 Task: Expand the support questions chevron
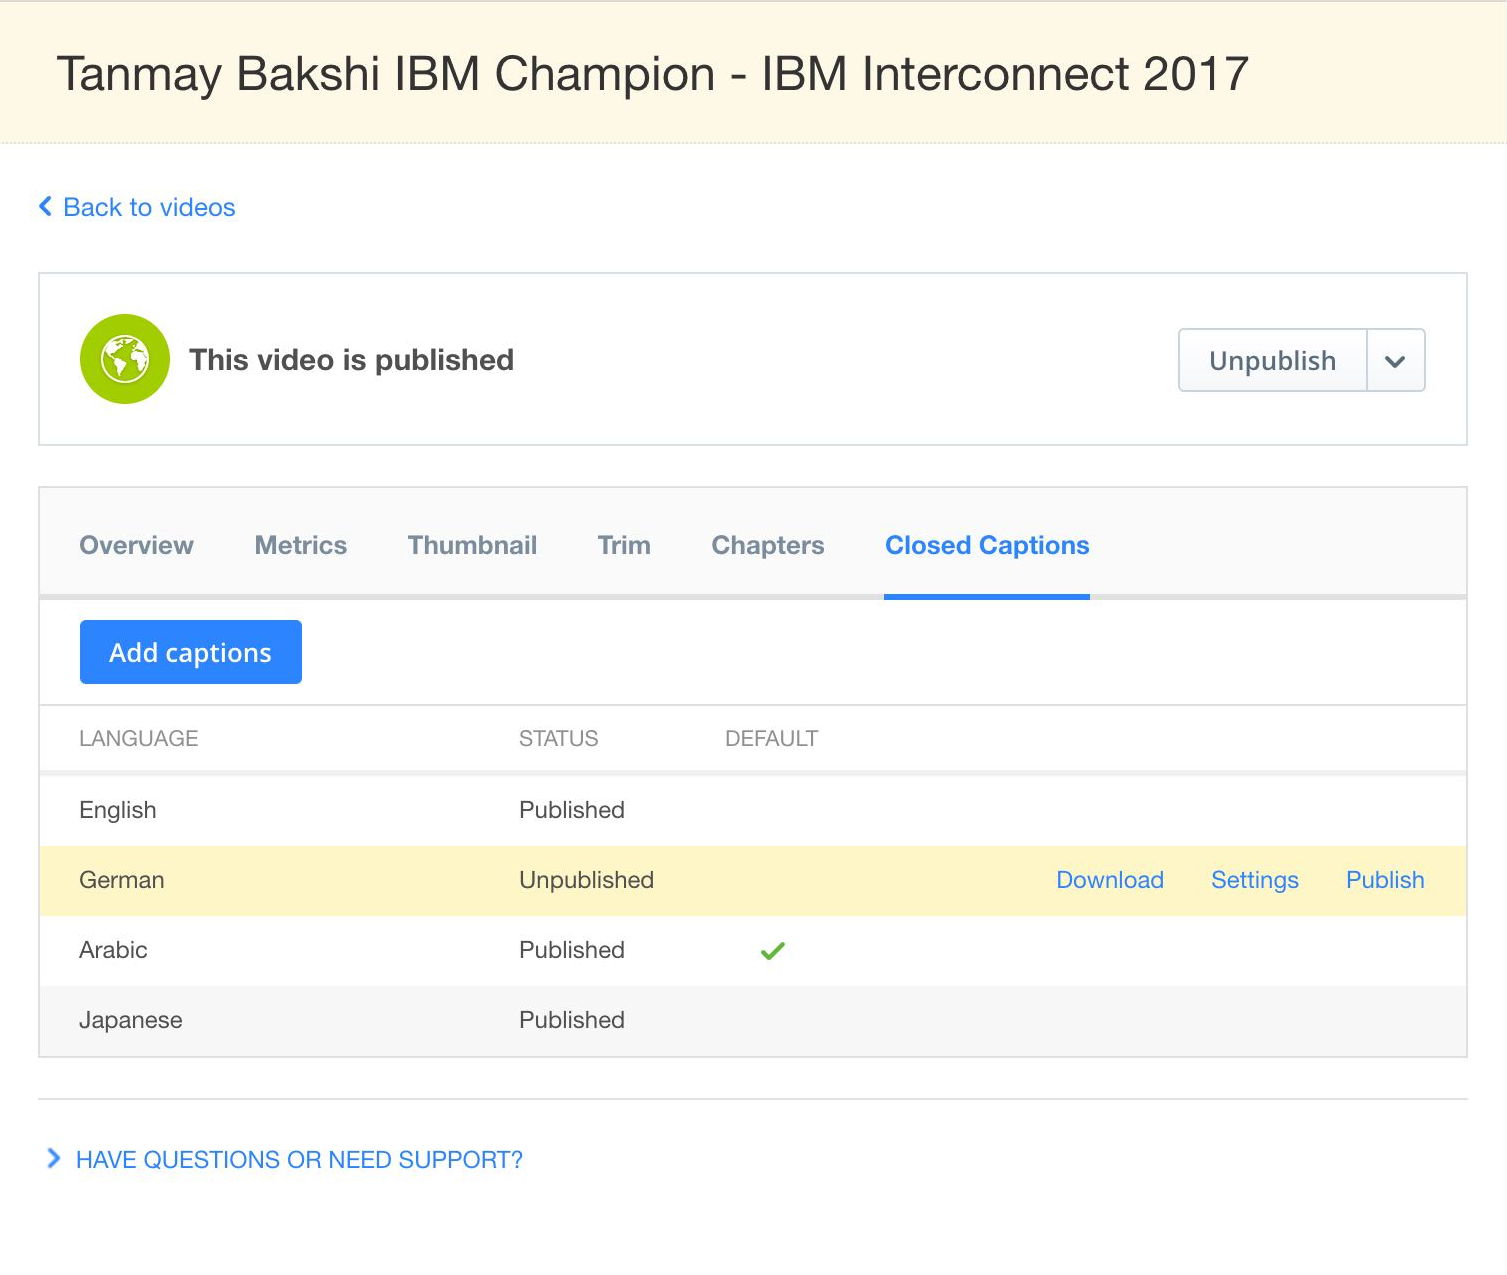(53, 1158)
